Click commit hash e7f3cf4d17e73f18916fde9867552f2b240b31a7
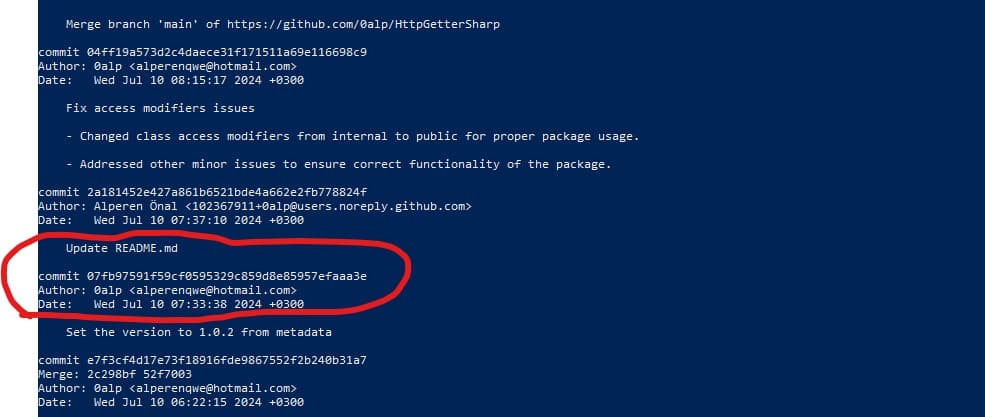The width and height of the screenshot is (985, 417). tap(227, 360)
